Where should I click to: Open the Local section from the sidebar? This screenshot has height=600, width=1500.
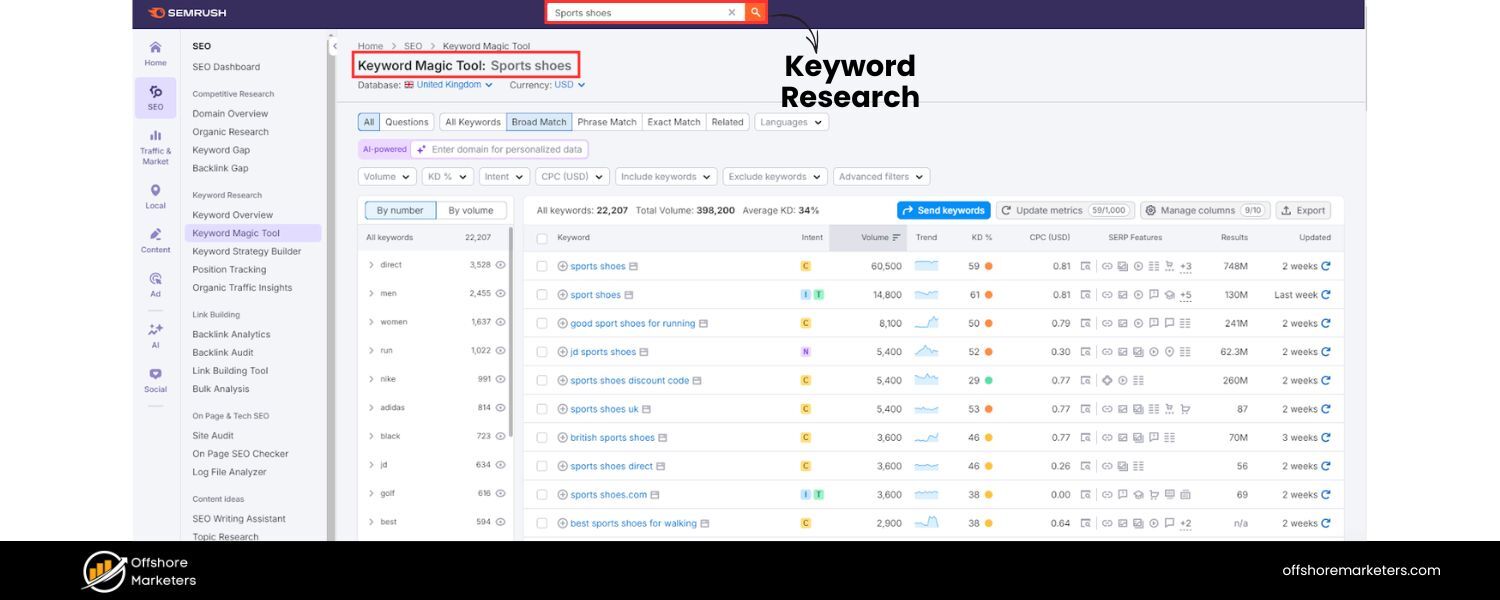(155, 195)
